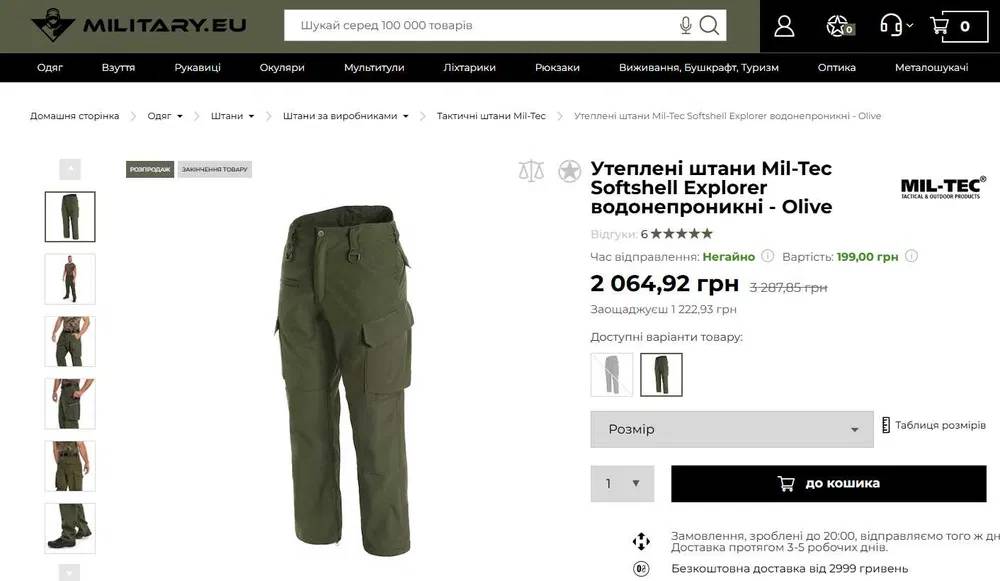Click the magnifying glass search icon
The width and height of the screenshot is (1000, 581).
click(x=709, y=26)
